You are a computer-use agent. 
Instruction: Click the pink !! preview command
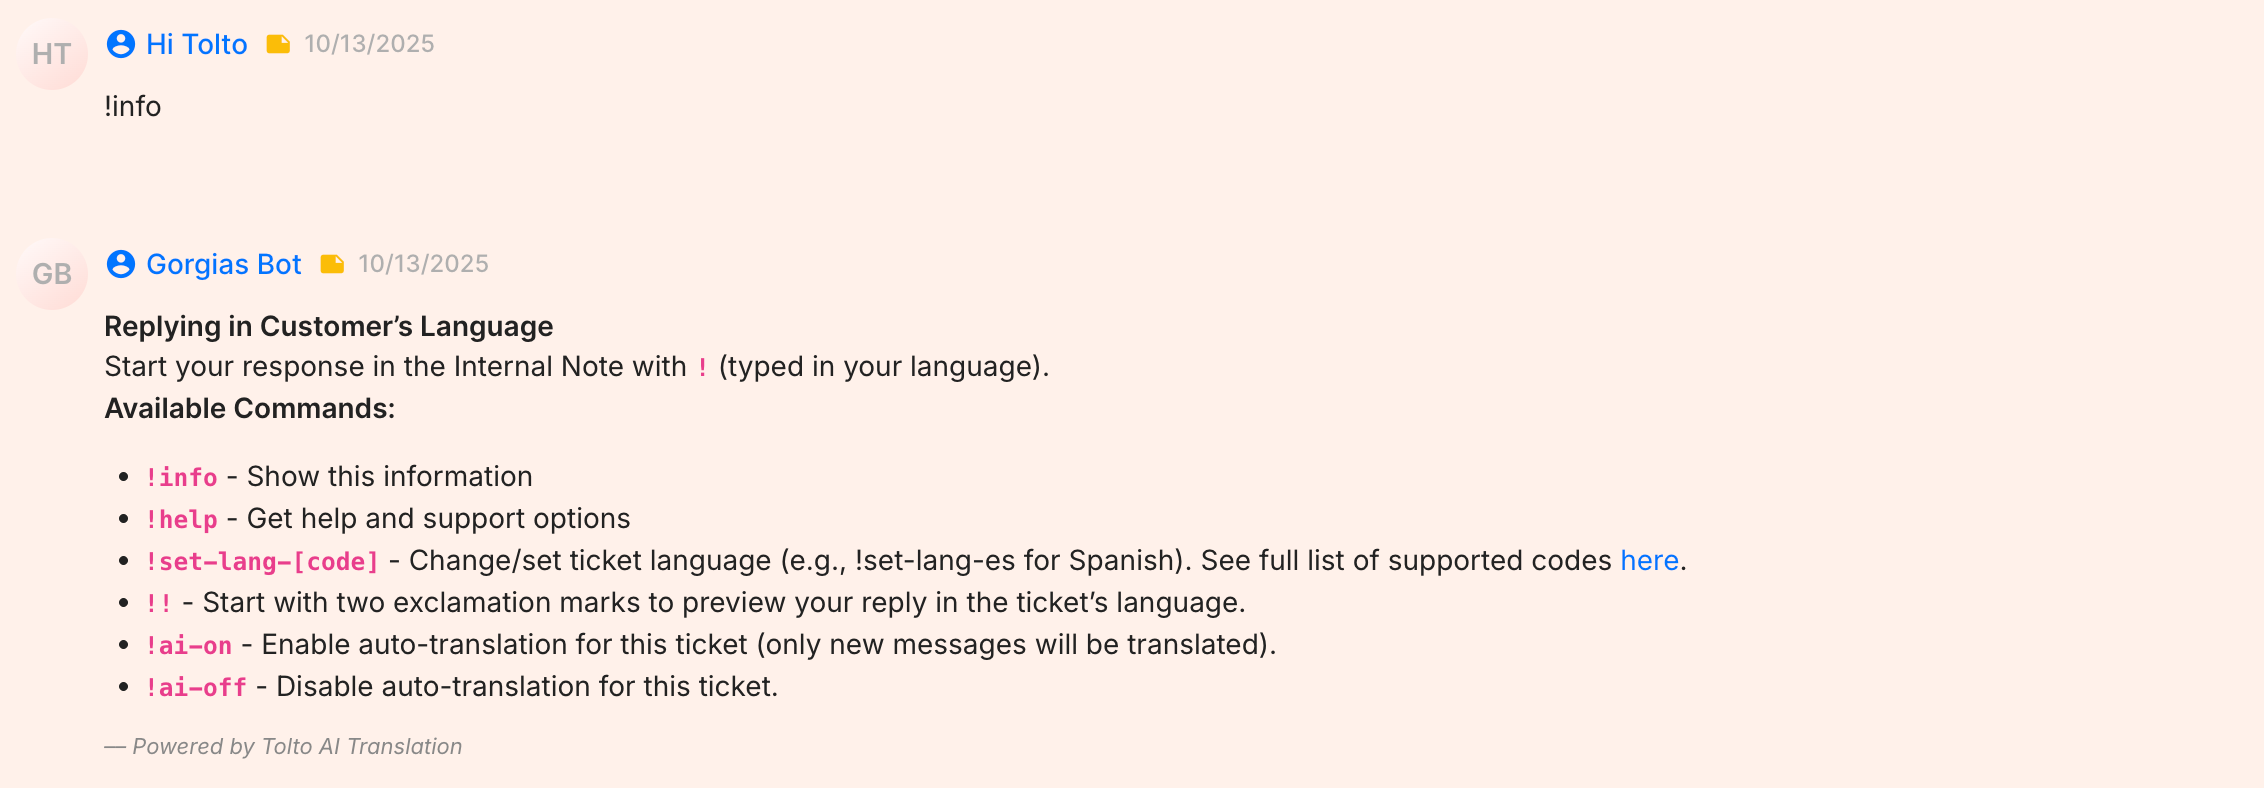click(159, 603)
